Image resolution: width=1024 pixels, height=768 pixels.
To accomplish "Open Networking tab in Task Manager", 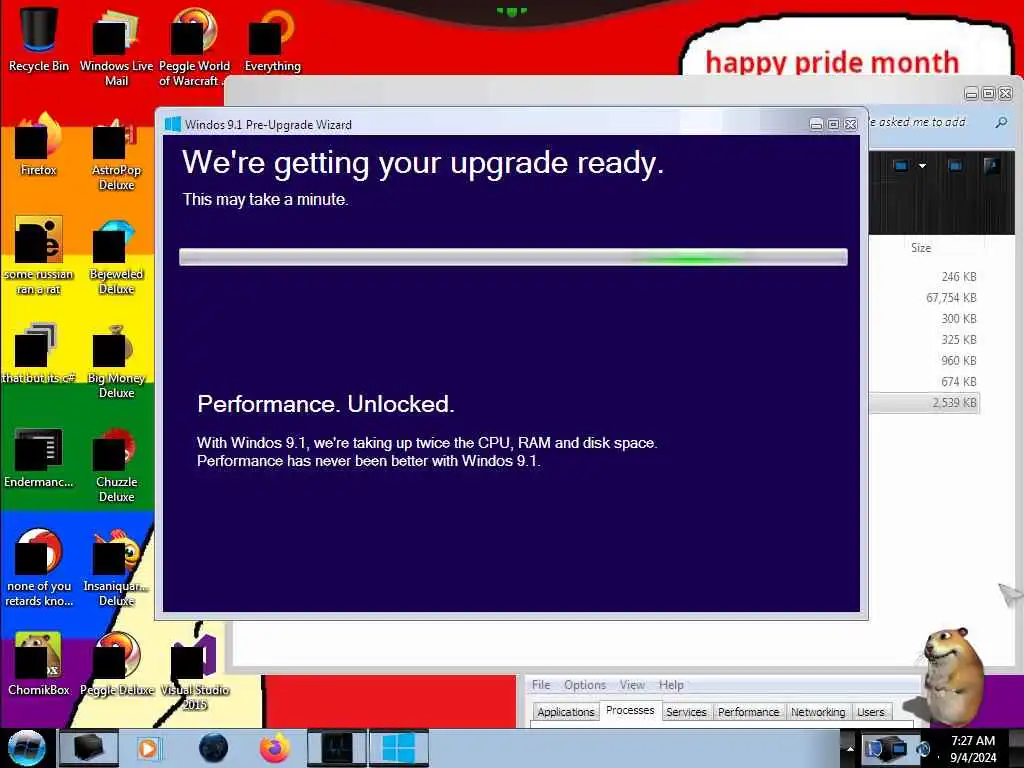I will coord(818,712).
